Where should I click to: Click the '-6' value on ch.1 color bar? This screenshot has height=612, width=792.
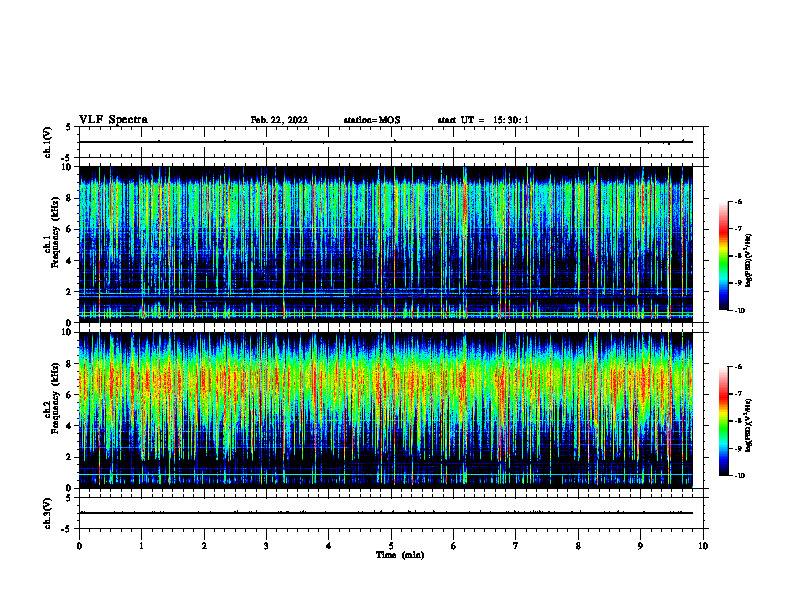pos(738,201)
